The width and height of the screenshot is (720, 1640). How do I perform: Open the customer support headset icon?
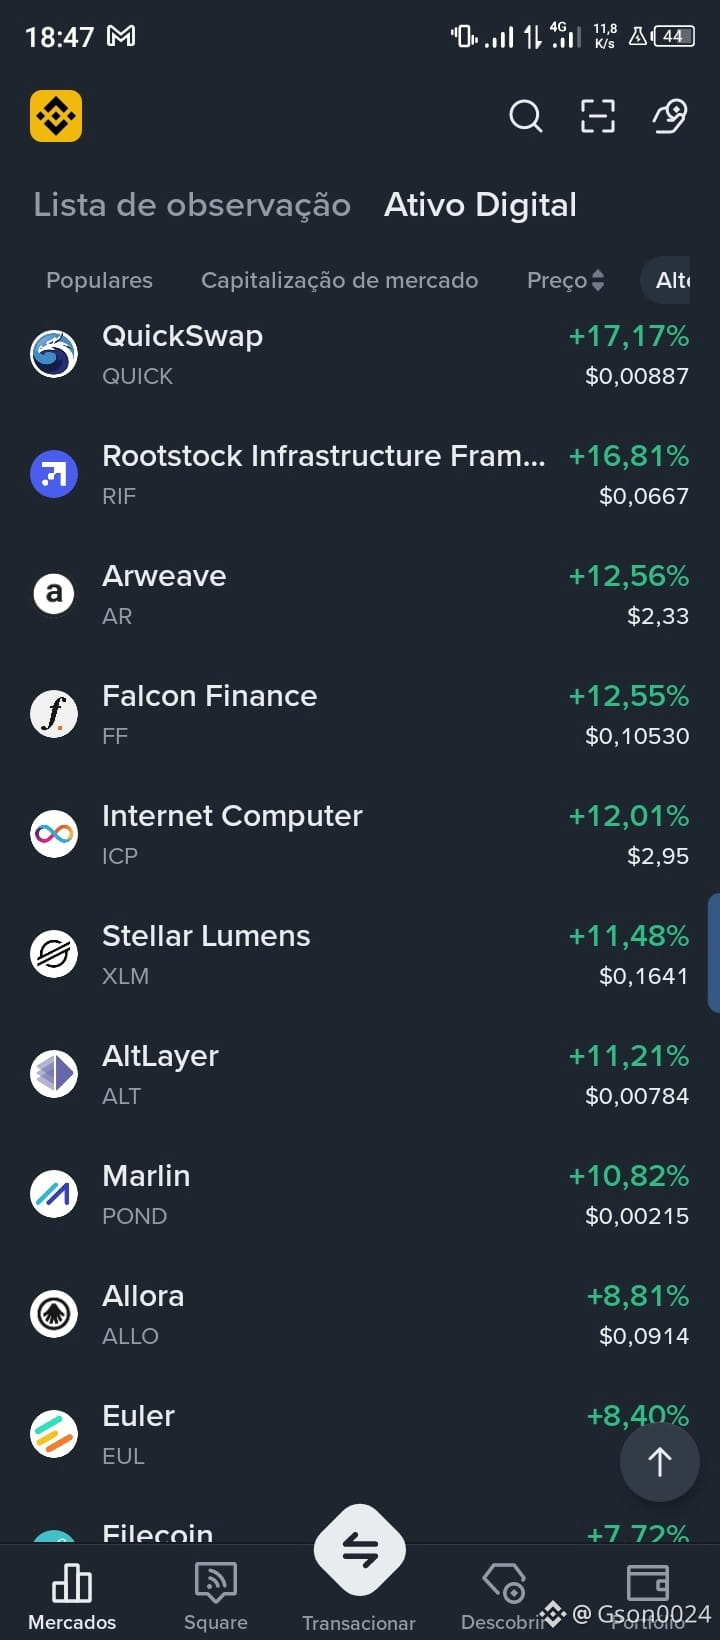pyautogui.click(x=669, y=116)
